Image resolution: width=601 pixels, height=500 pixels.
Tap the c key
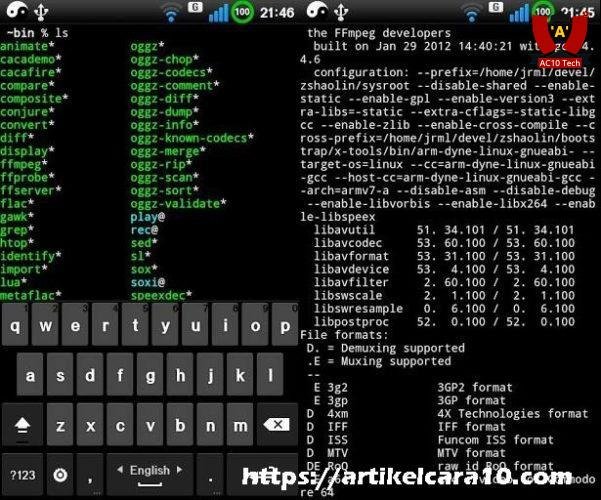(120, 425)
